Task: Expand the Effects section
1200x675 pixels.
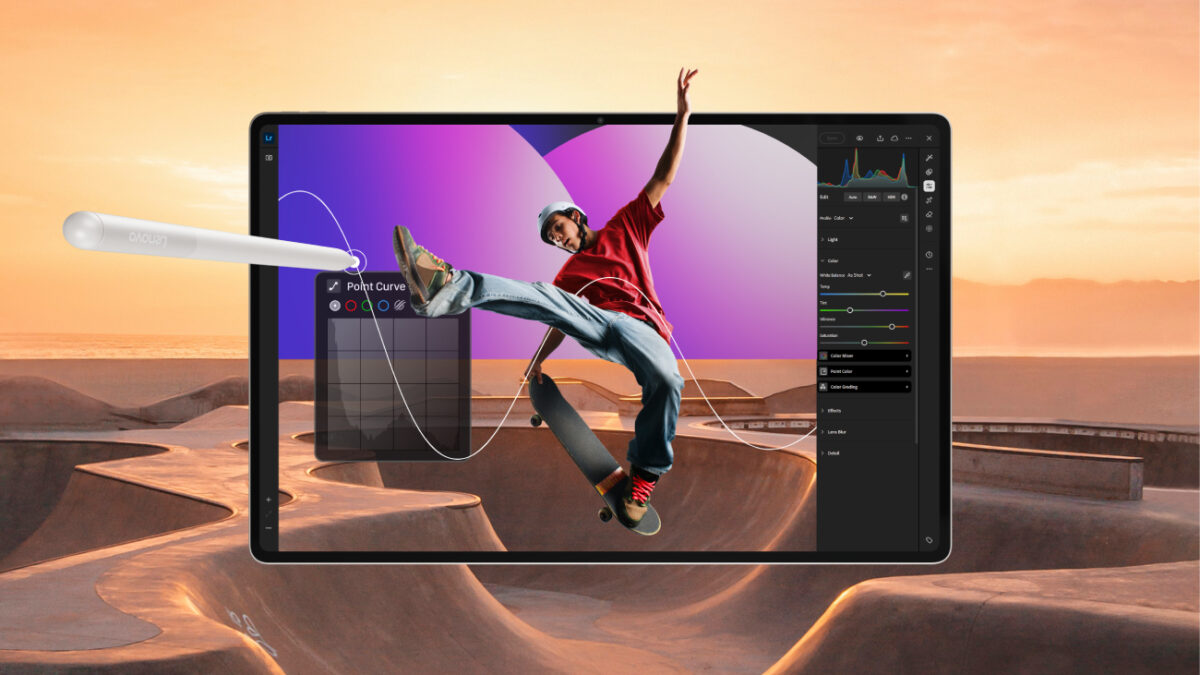Action: coord(833,411)
